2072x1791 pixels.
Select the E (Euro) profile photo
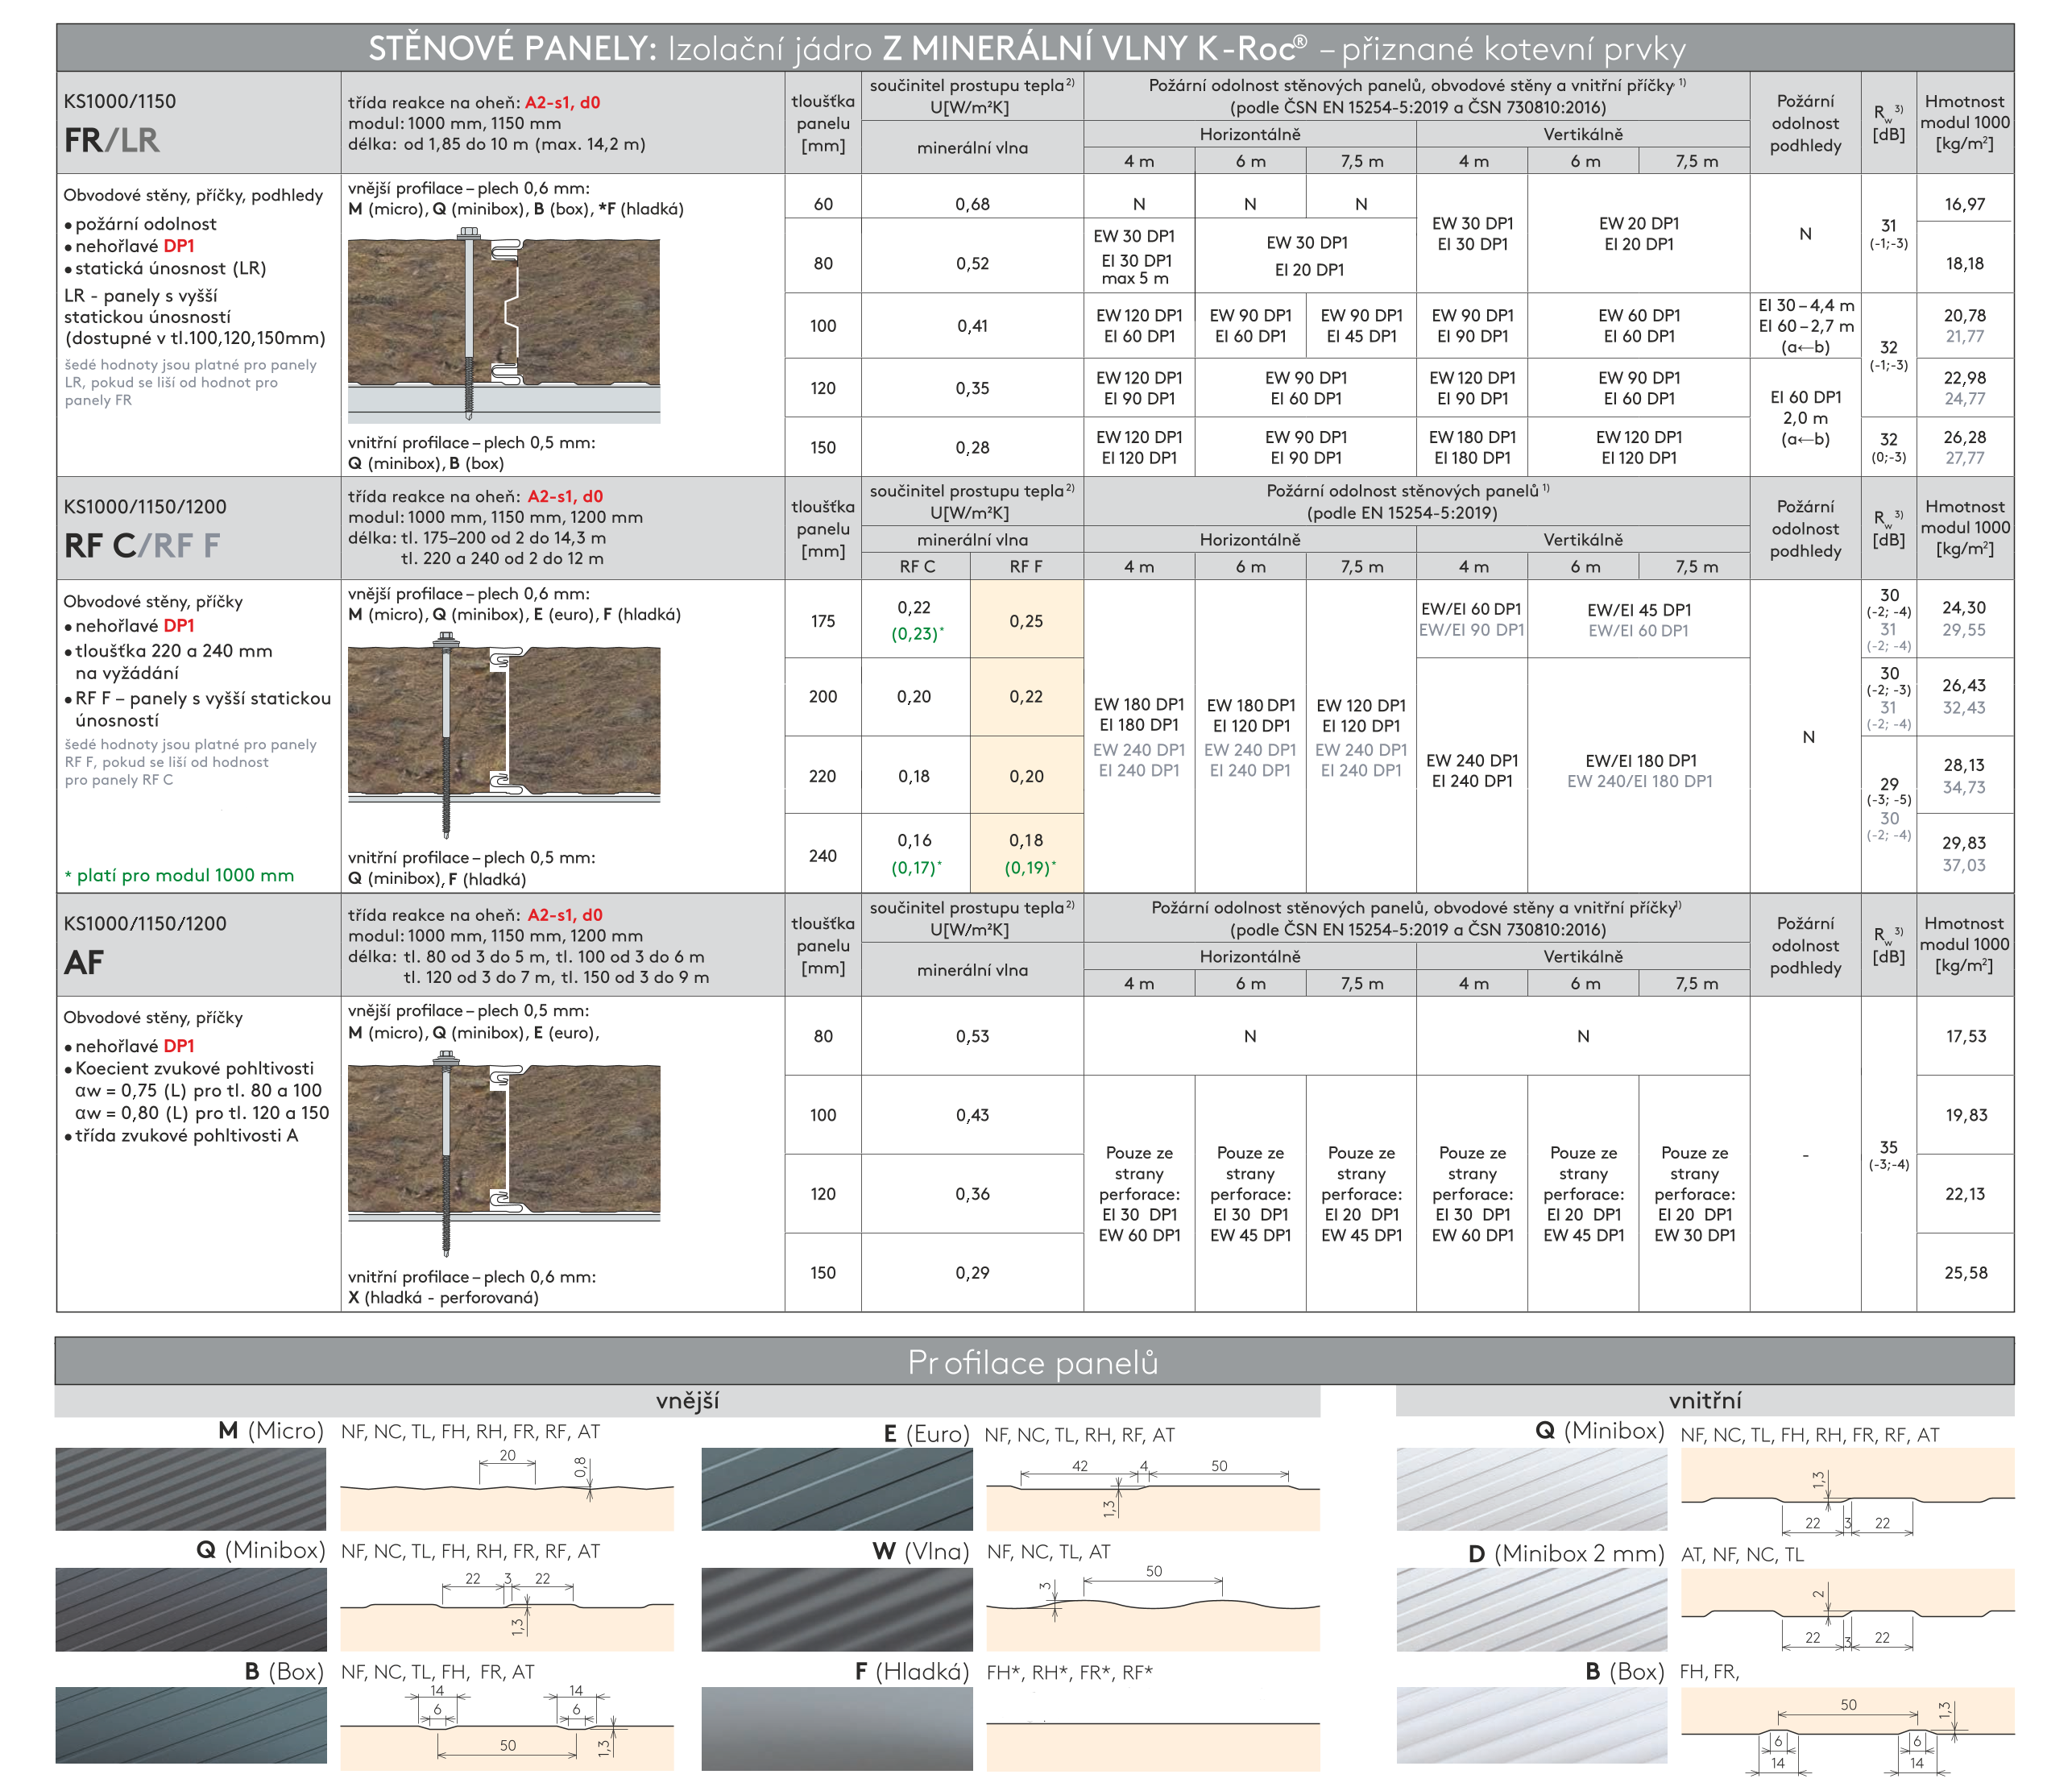[837, 1489]
